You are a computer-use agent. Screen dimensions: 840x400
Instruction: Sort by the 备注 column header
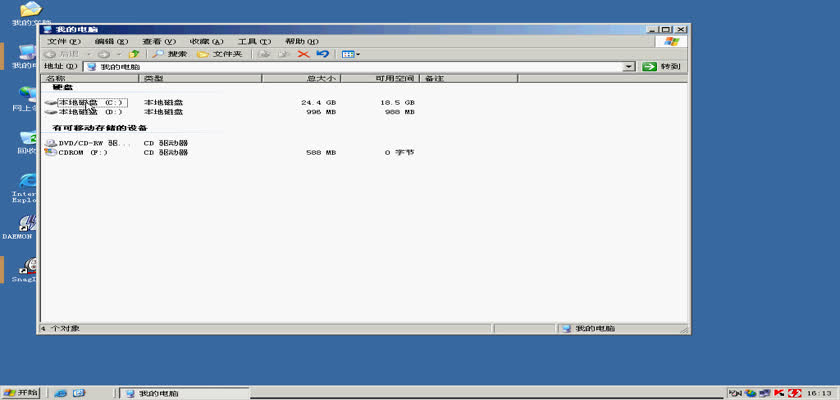pyautogui.click(x=469, y=78)
